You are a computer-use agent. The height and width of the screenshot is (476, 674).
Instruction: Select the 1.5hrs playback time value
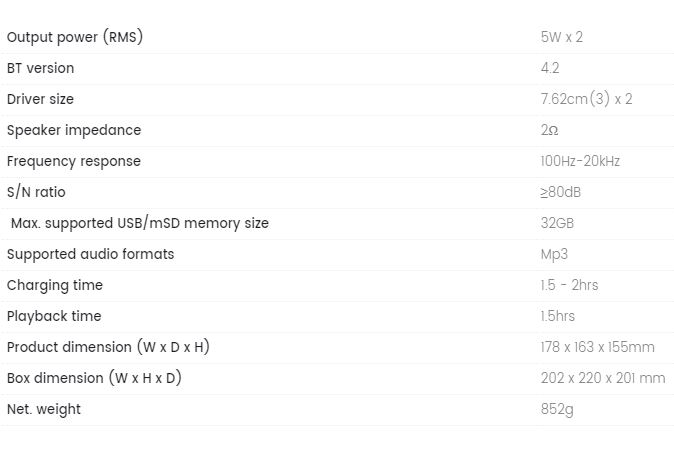click(558, 316)
